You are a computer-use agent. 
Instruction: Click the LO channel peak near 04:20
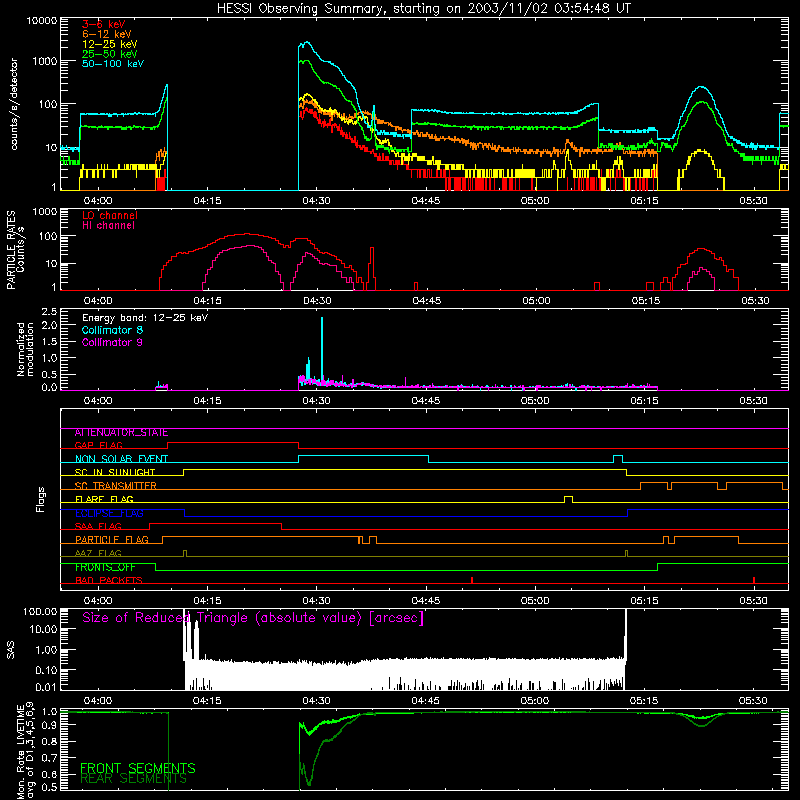pos(247,234)
